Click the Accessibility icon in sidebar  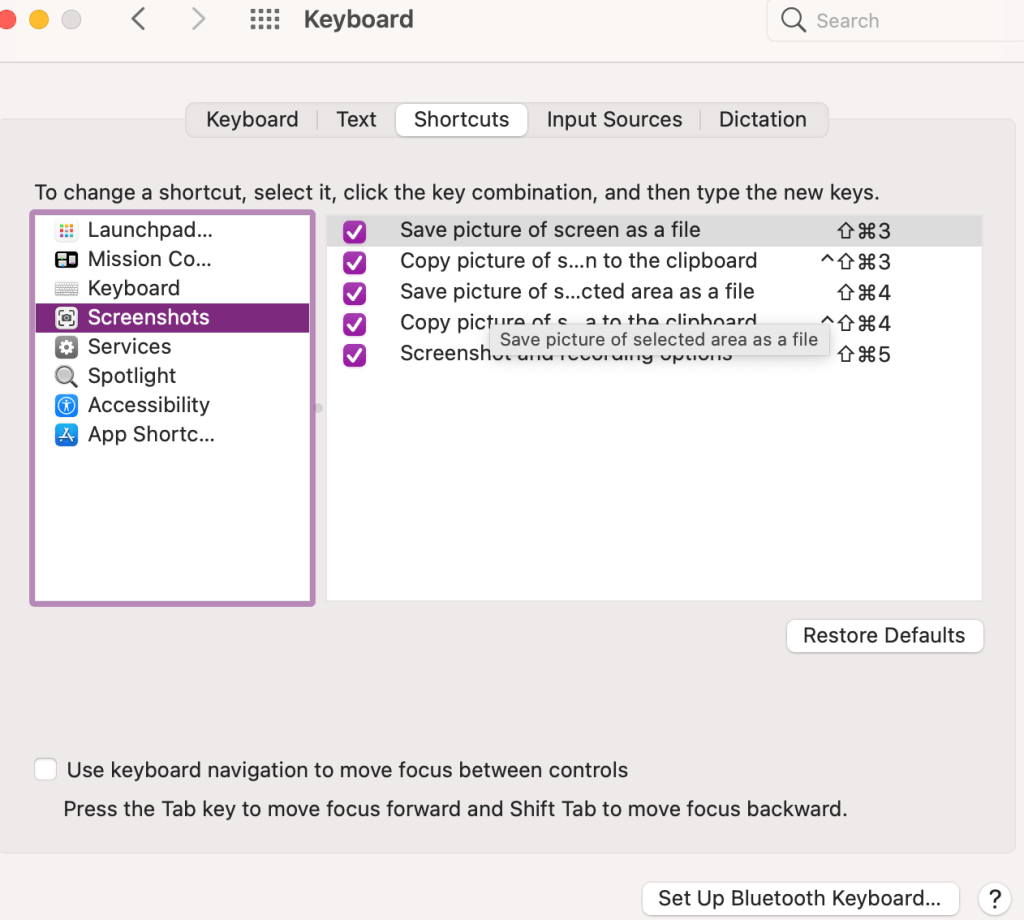tap(66, 405)
